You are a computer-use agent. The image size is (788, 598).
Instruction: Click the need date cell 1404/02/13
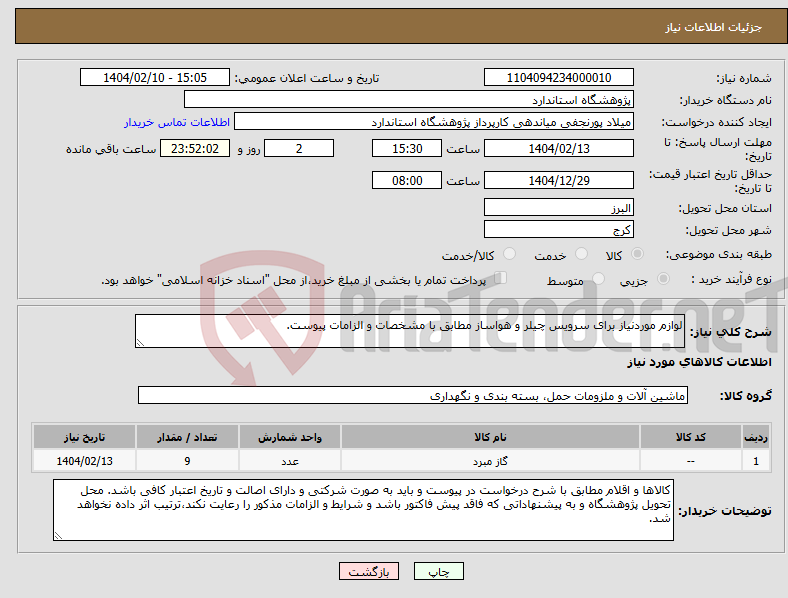point(84,461)
